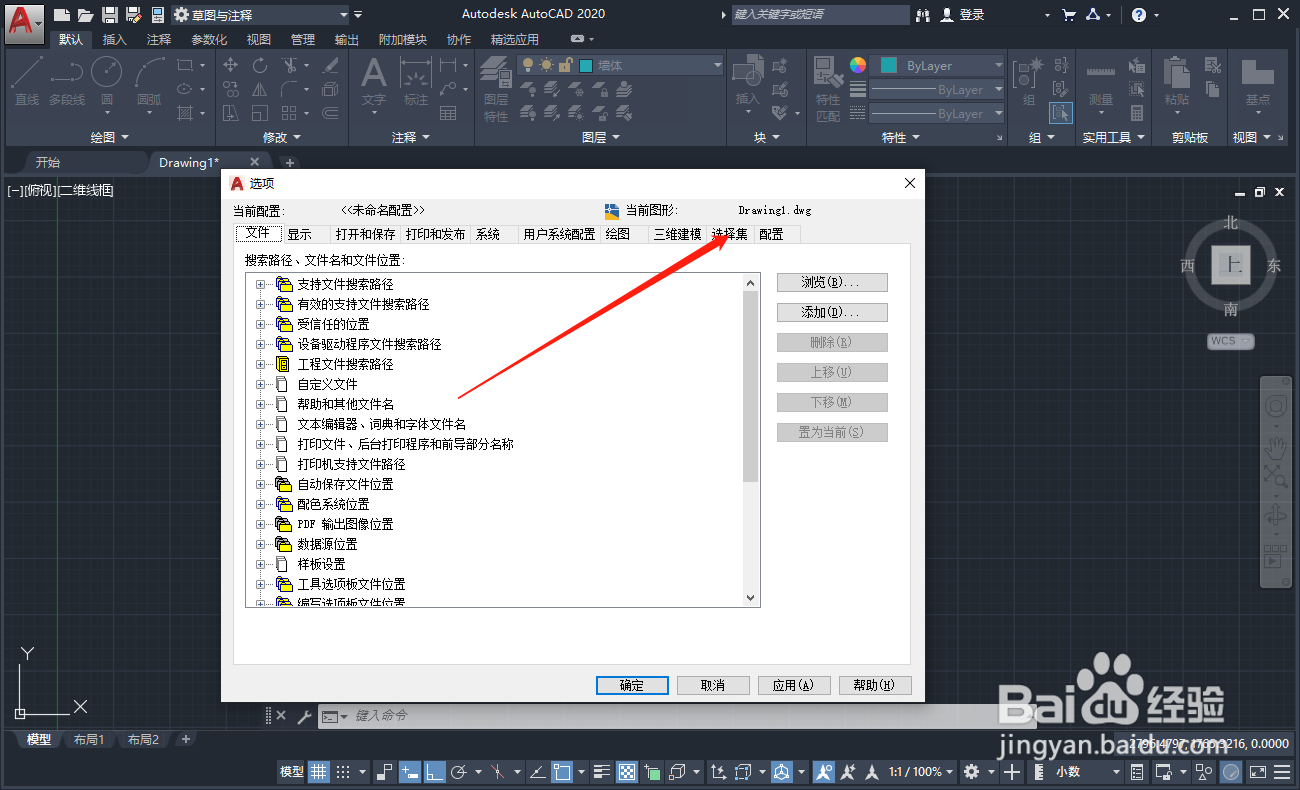Click the Mirror tool icon
The image size is (1300, 790).
click(260, 89)
